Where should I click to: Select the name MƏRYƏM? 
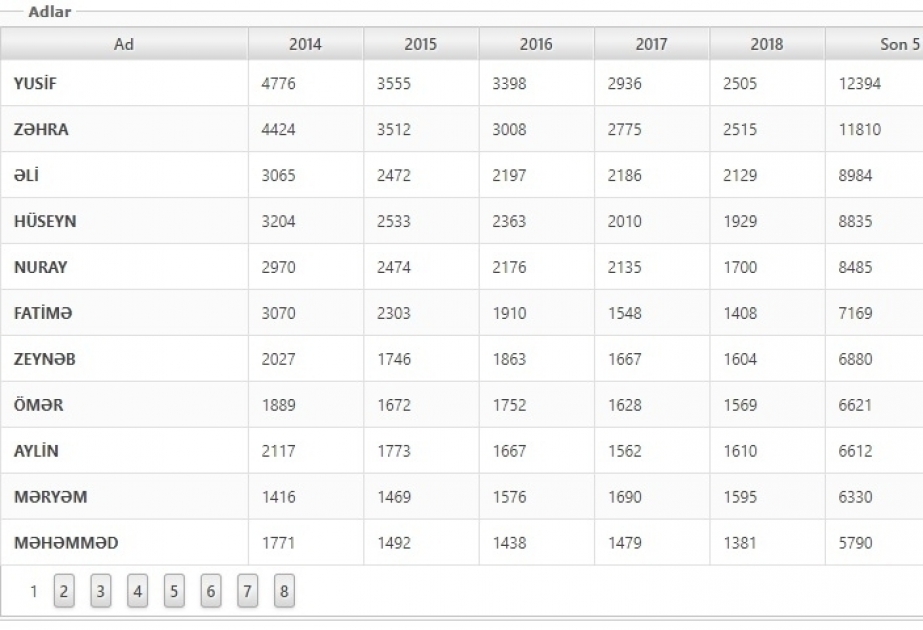tap(51, 497)
